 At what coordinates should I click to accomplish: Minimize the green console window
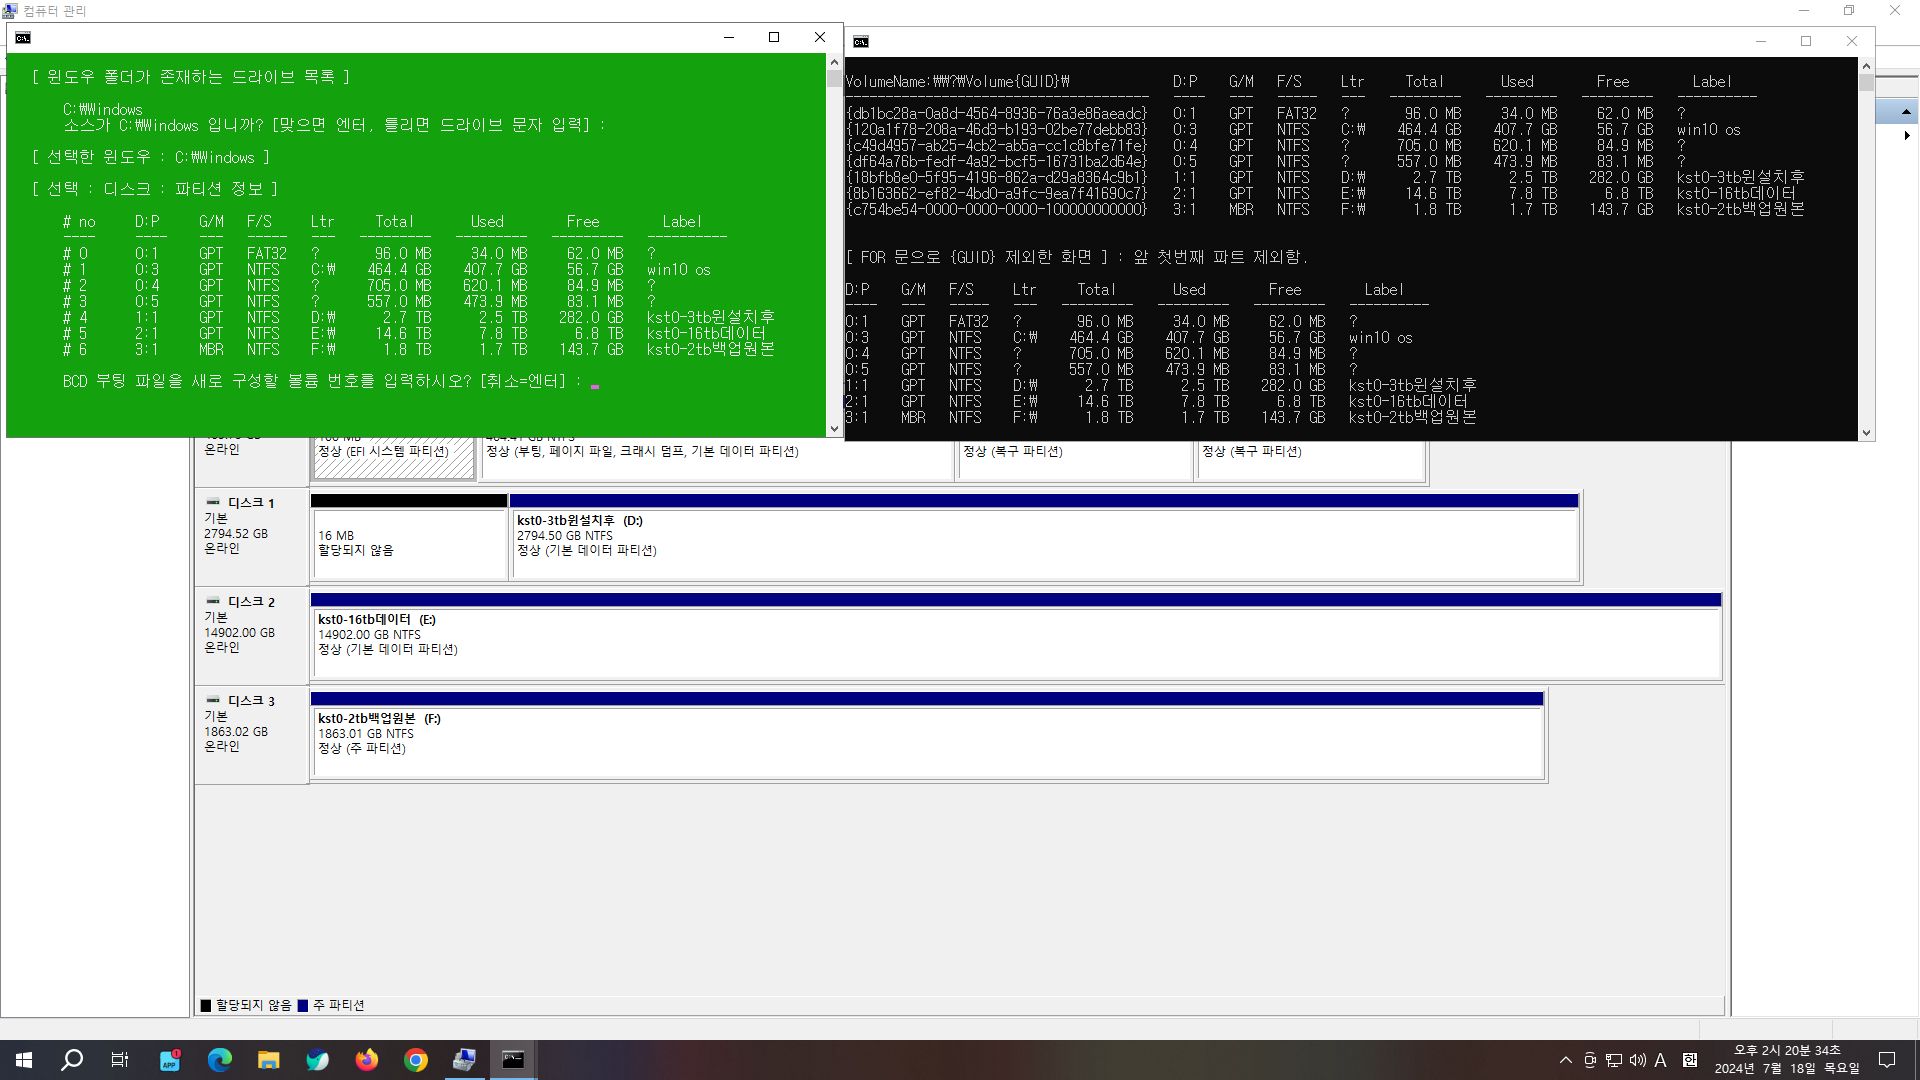pyautogui.click(x=729, y=37)
